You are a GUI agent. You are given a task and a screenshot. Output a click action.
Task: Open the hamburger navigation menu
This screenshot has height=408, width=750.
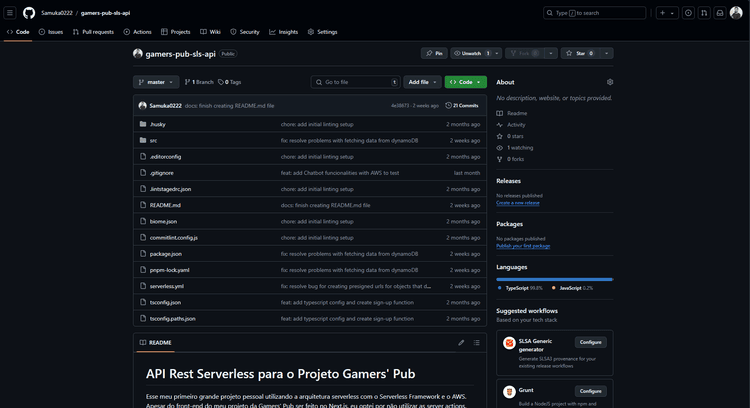coord(10,13)
